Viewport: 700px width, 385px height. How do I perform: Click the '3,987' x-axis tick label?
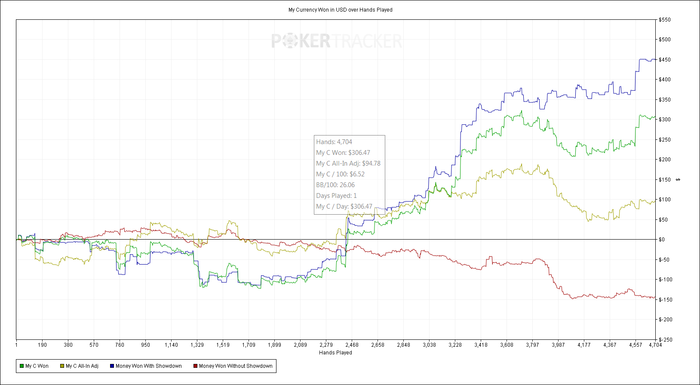[x=558, y=345]
